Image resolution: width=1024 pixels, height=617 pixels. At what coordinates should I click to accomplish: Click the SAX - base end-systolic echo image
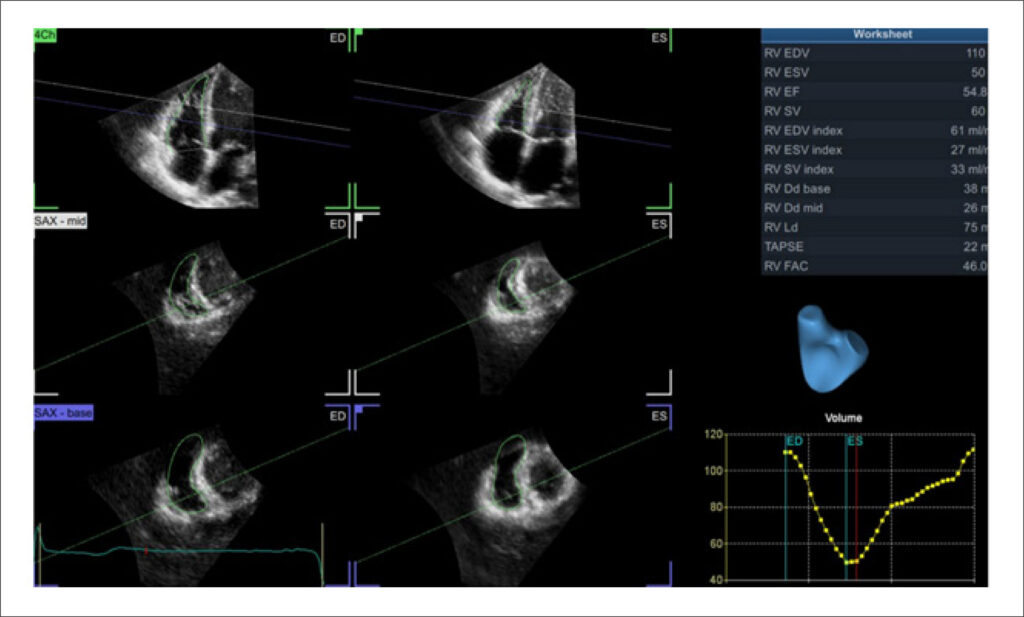pos(496,505)
